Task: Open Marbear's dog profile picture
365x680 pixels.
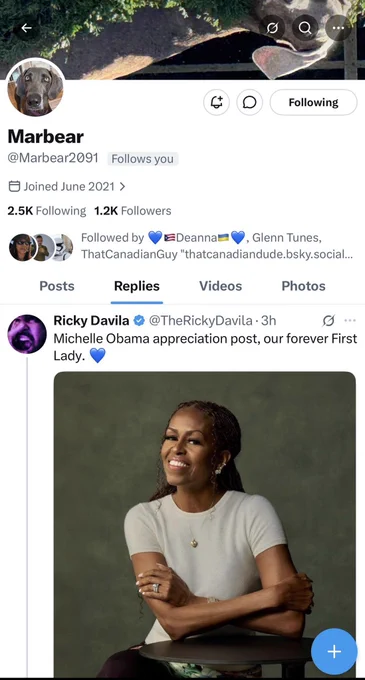Action: pos(36,87)
